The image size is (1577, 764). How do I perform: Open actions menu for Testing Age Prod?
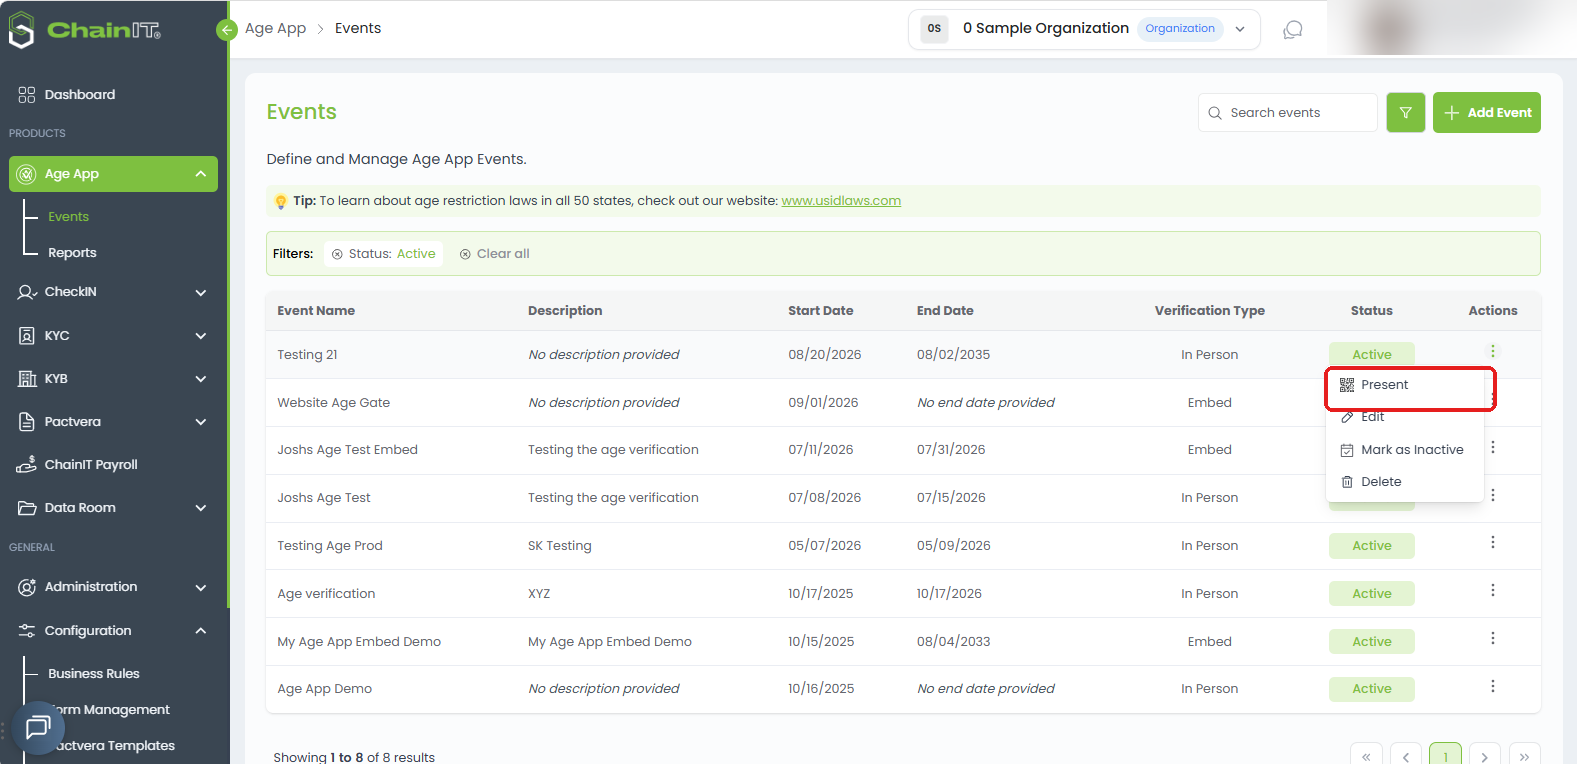(x=1492, y=542)
